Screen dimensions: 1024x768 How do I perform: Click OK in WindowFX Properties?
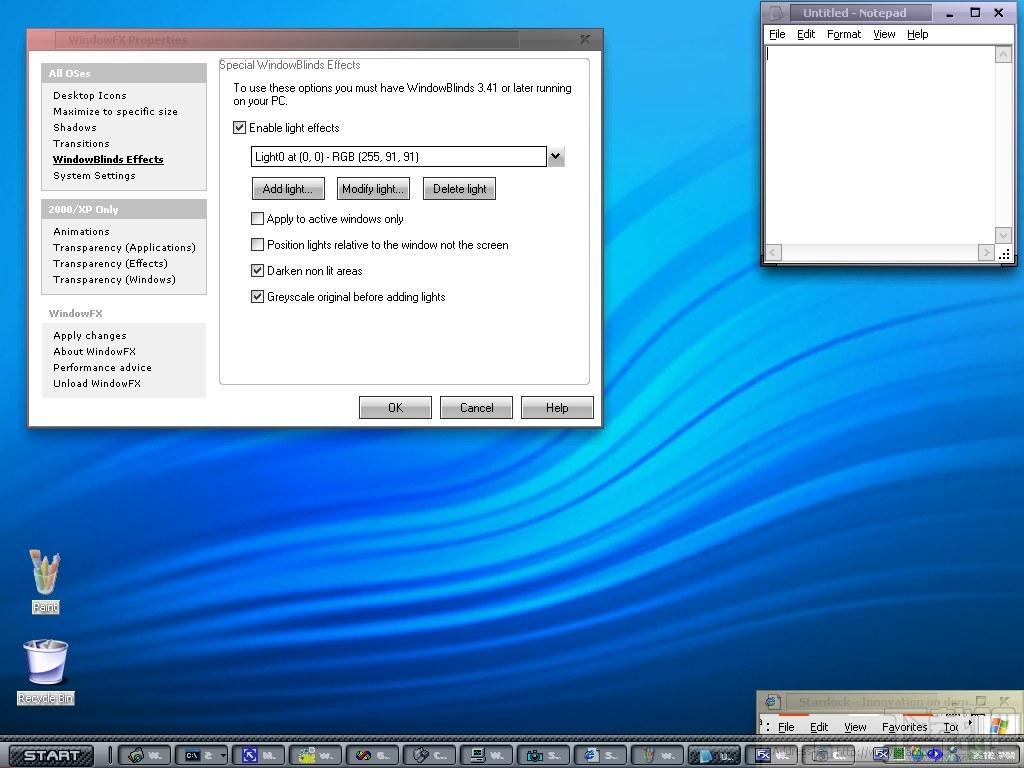[395, 408]
